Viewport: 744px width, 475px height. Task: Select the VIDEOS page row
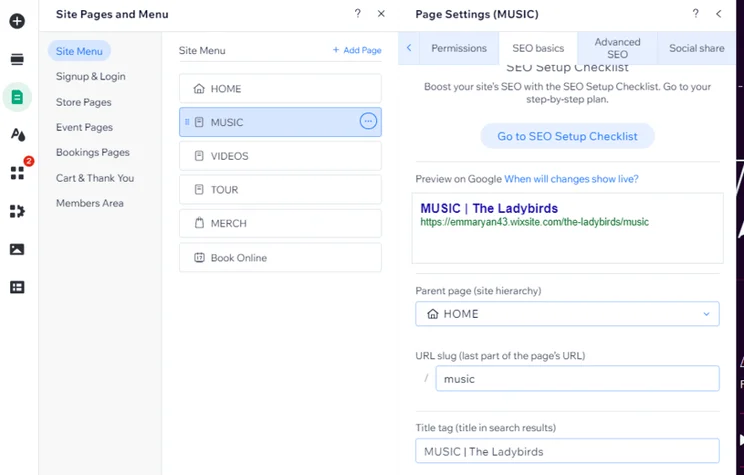click(x=280, y=156)
